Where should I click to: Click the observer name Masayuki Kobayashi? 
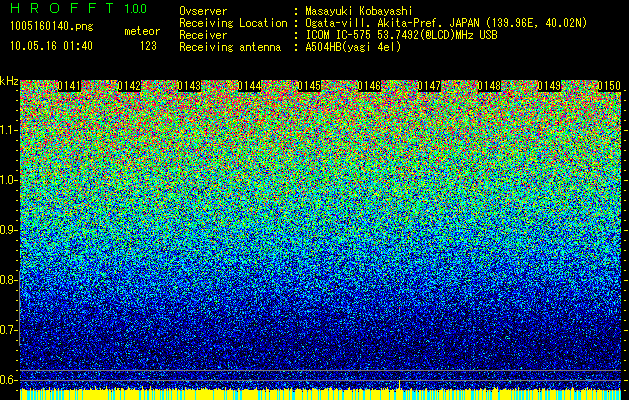pos(359,11)
